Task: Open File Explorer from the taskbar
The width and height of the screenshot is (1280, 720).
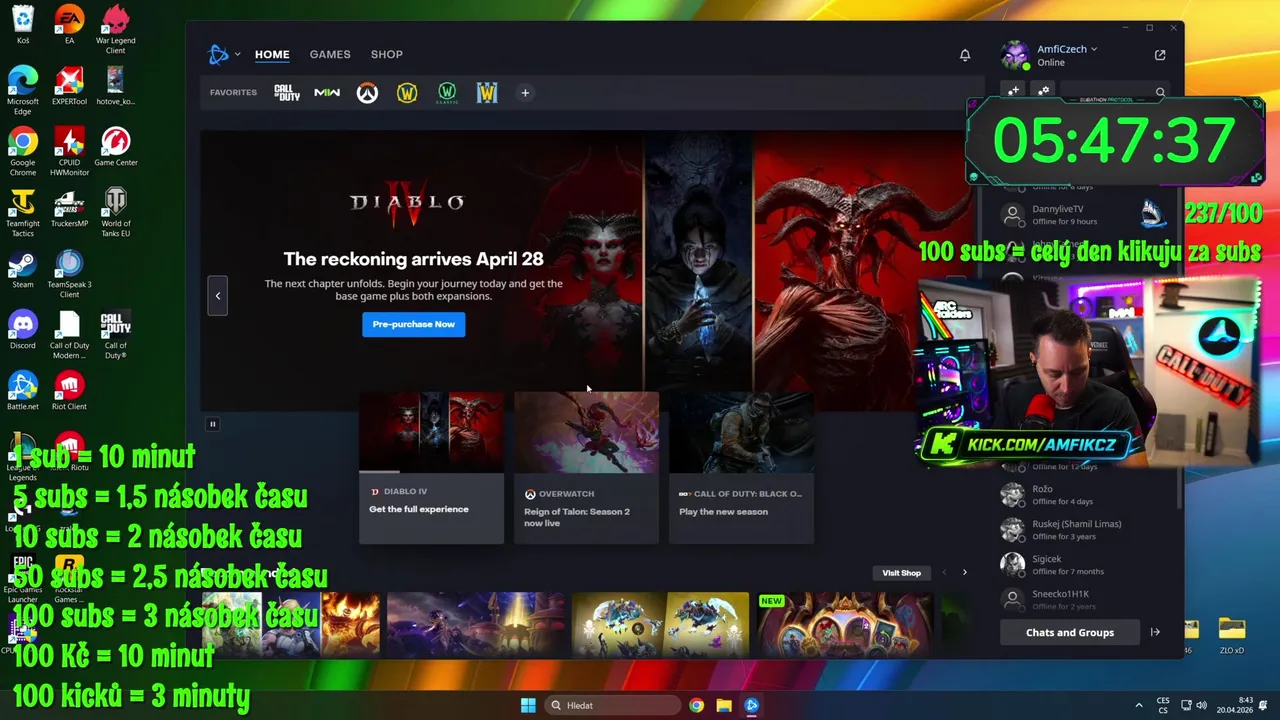Action: [x=724, y=705]
